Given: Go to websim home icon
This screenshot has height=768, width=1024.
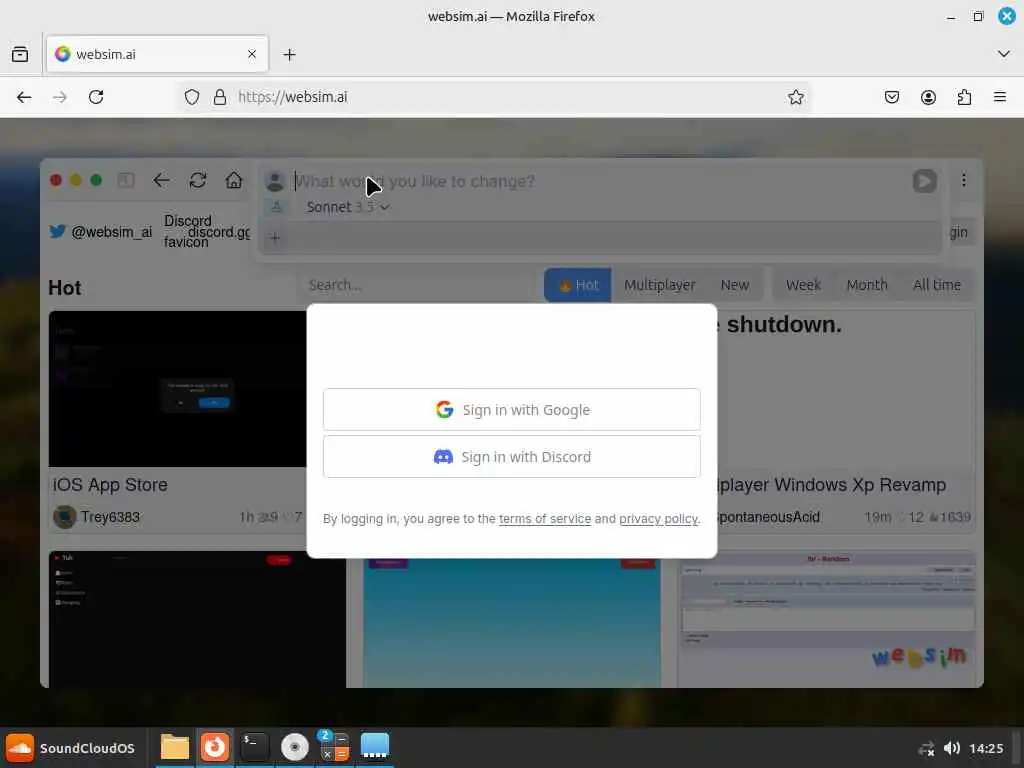Looking at the screenshot, I should pos(234,180).
